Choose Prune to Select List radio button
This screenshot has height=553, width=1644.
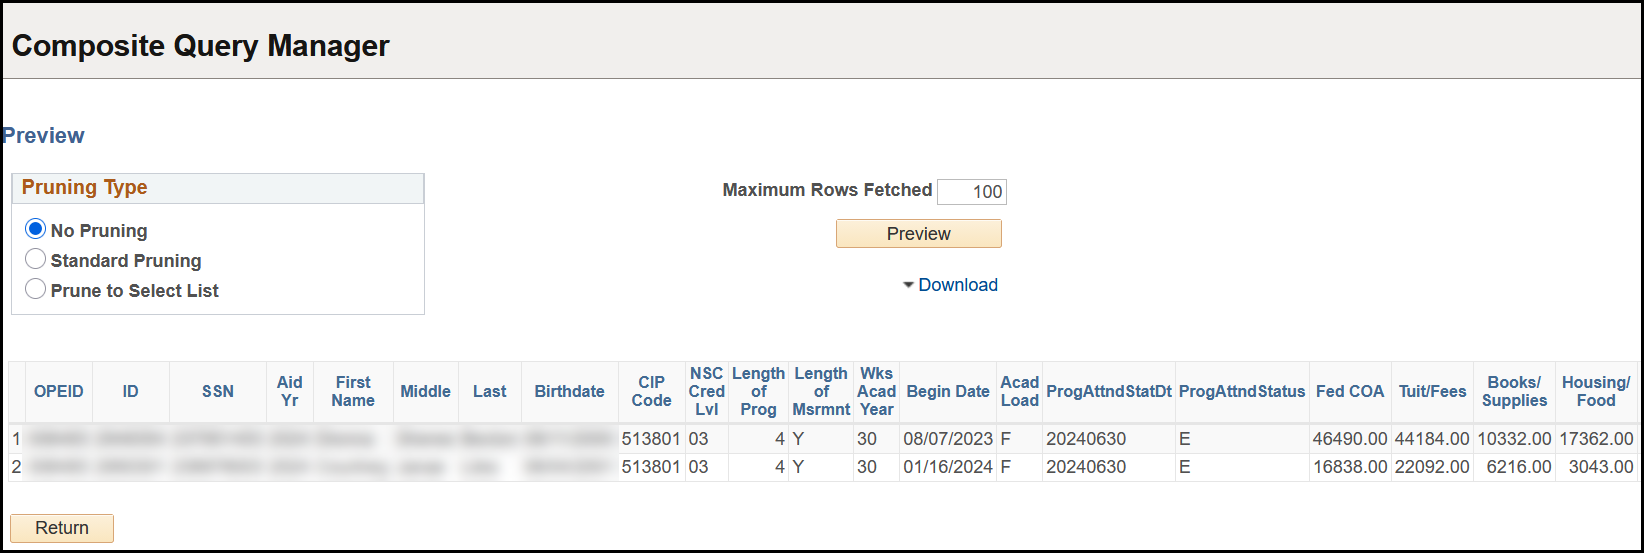36,289
